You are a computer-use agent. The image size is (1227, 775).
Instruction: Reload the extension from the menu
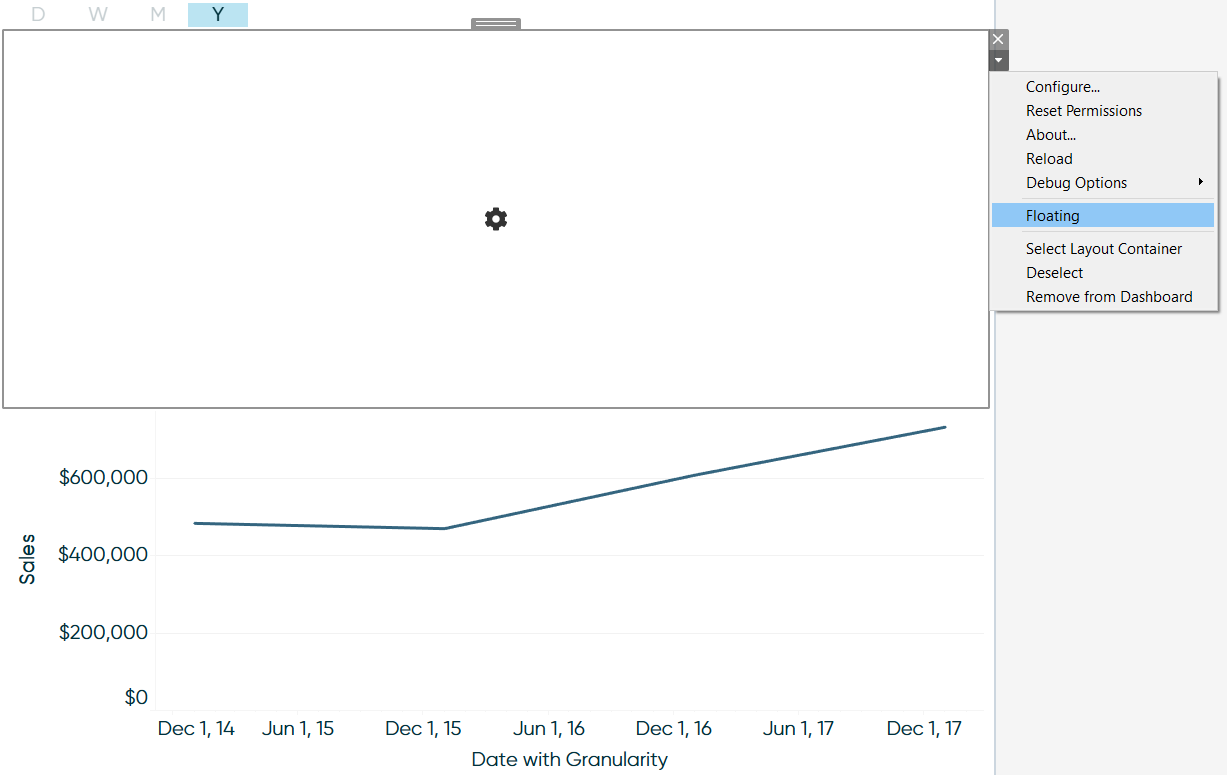click(1049, 158)
